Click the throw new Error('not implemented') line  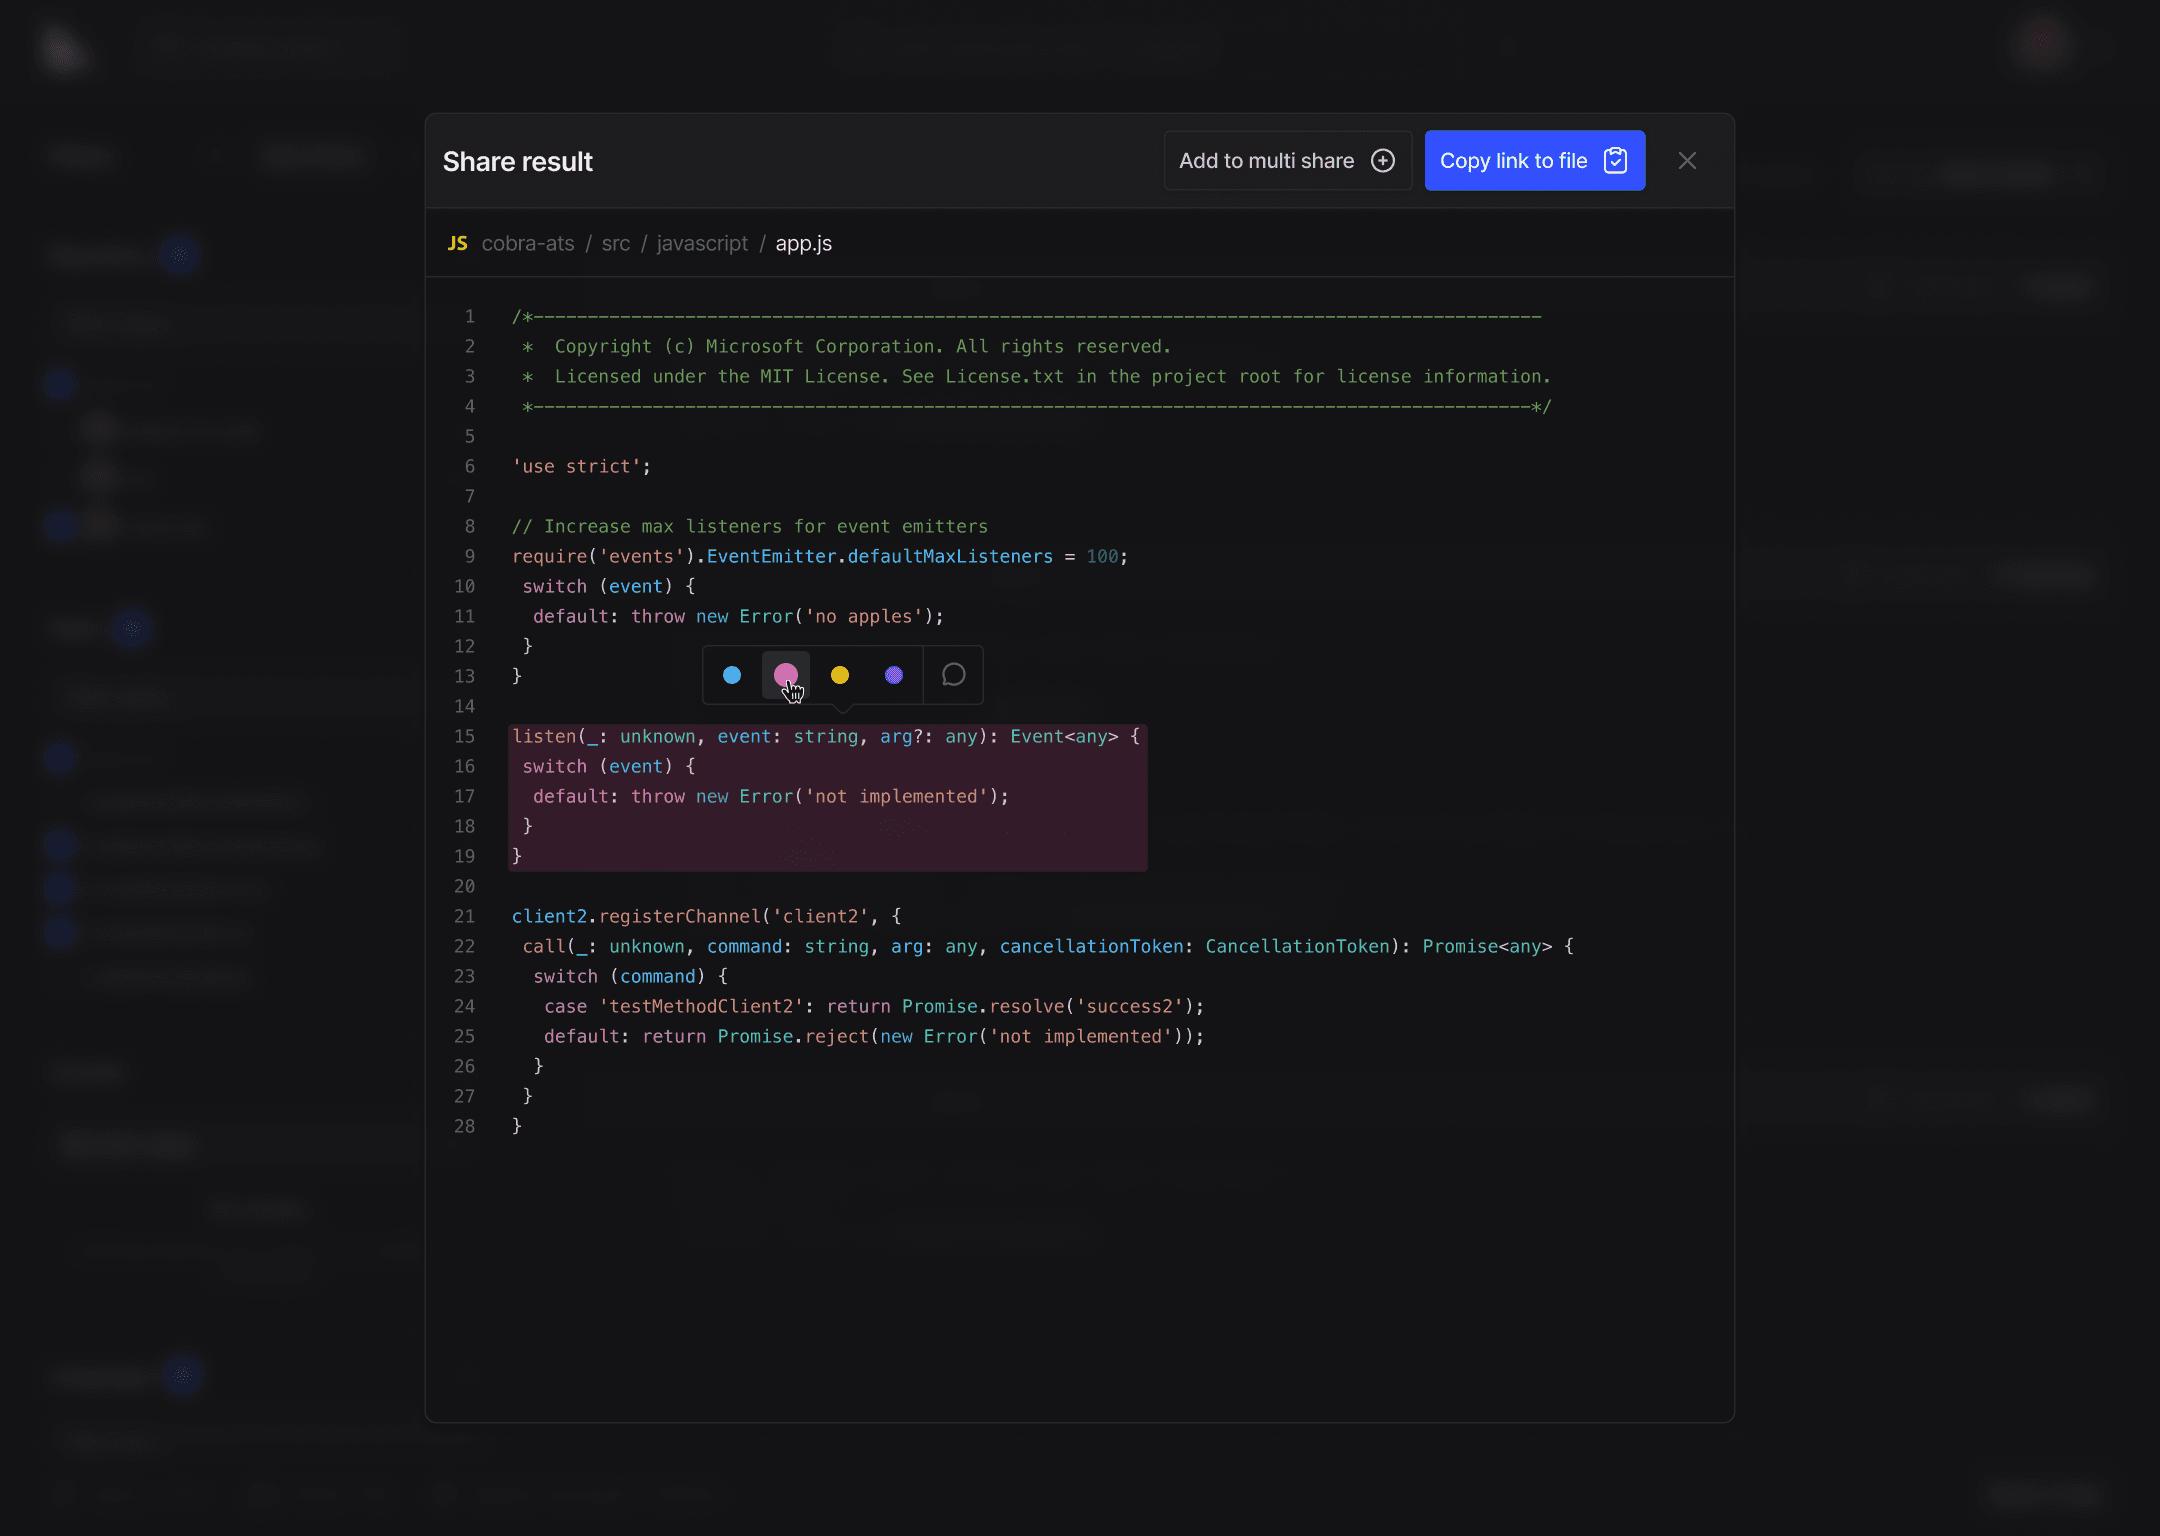[771, 796]
